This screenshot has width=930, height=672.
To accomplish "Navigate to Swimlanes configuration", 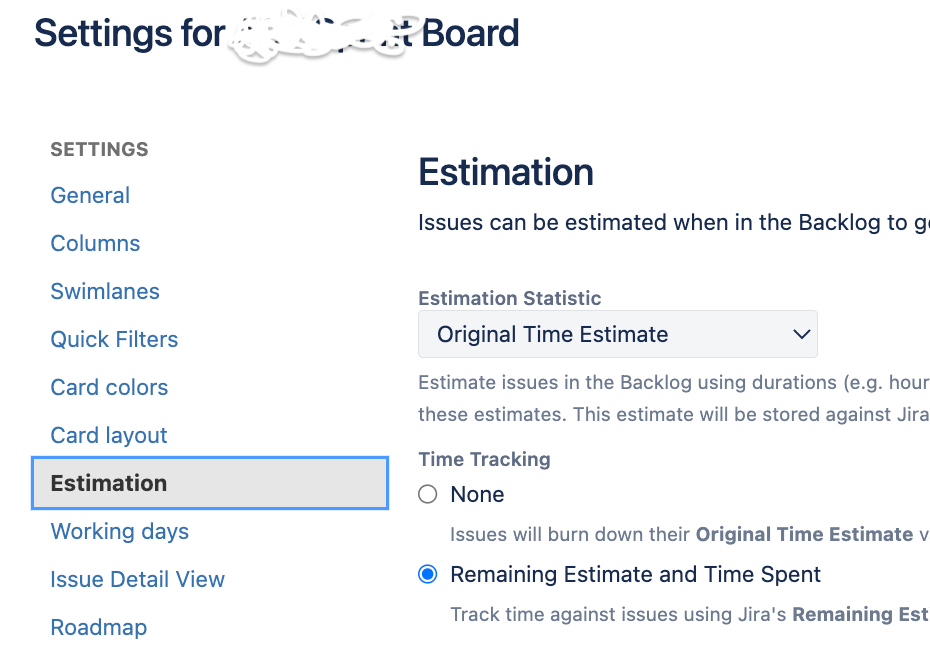I will (x=104, y=291).
